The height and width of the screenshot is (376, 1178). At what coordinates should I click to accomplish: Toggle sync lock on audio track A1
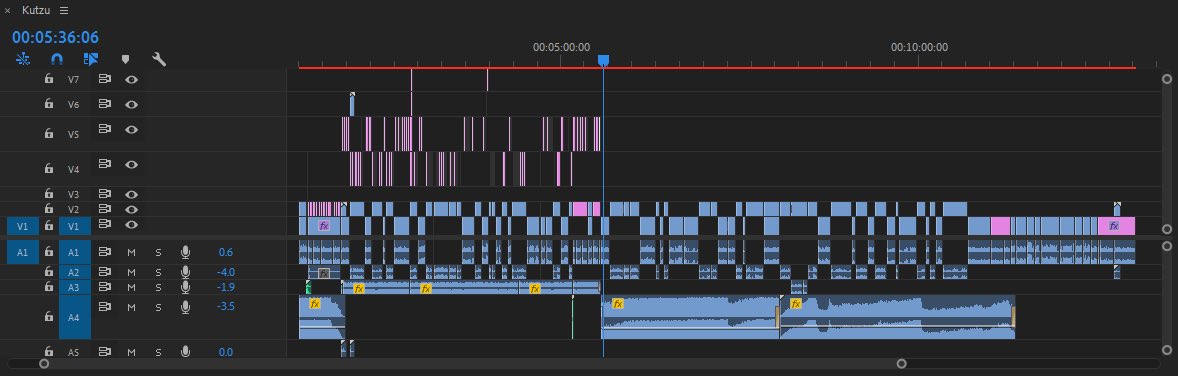click(105, 252)
